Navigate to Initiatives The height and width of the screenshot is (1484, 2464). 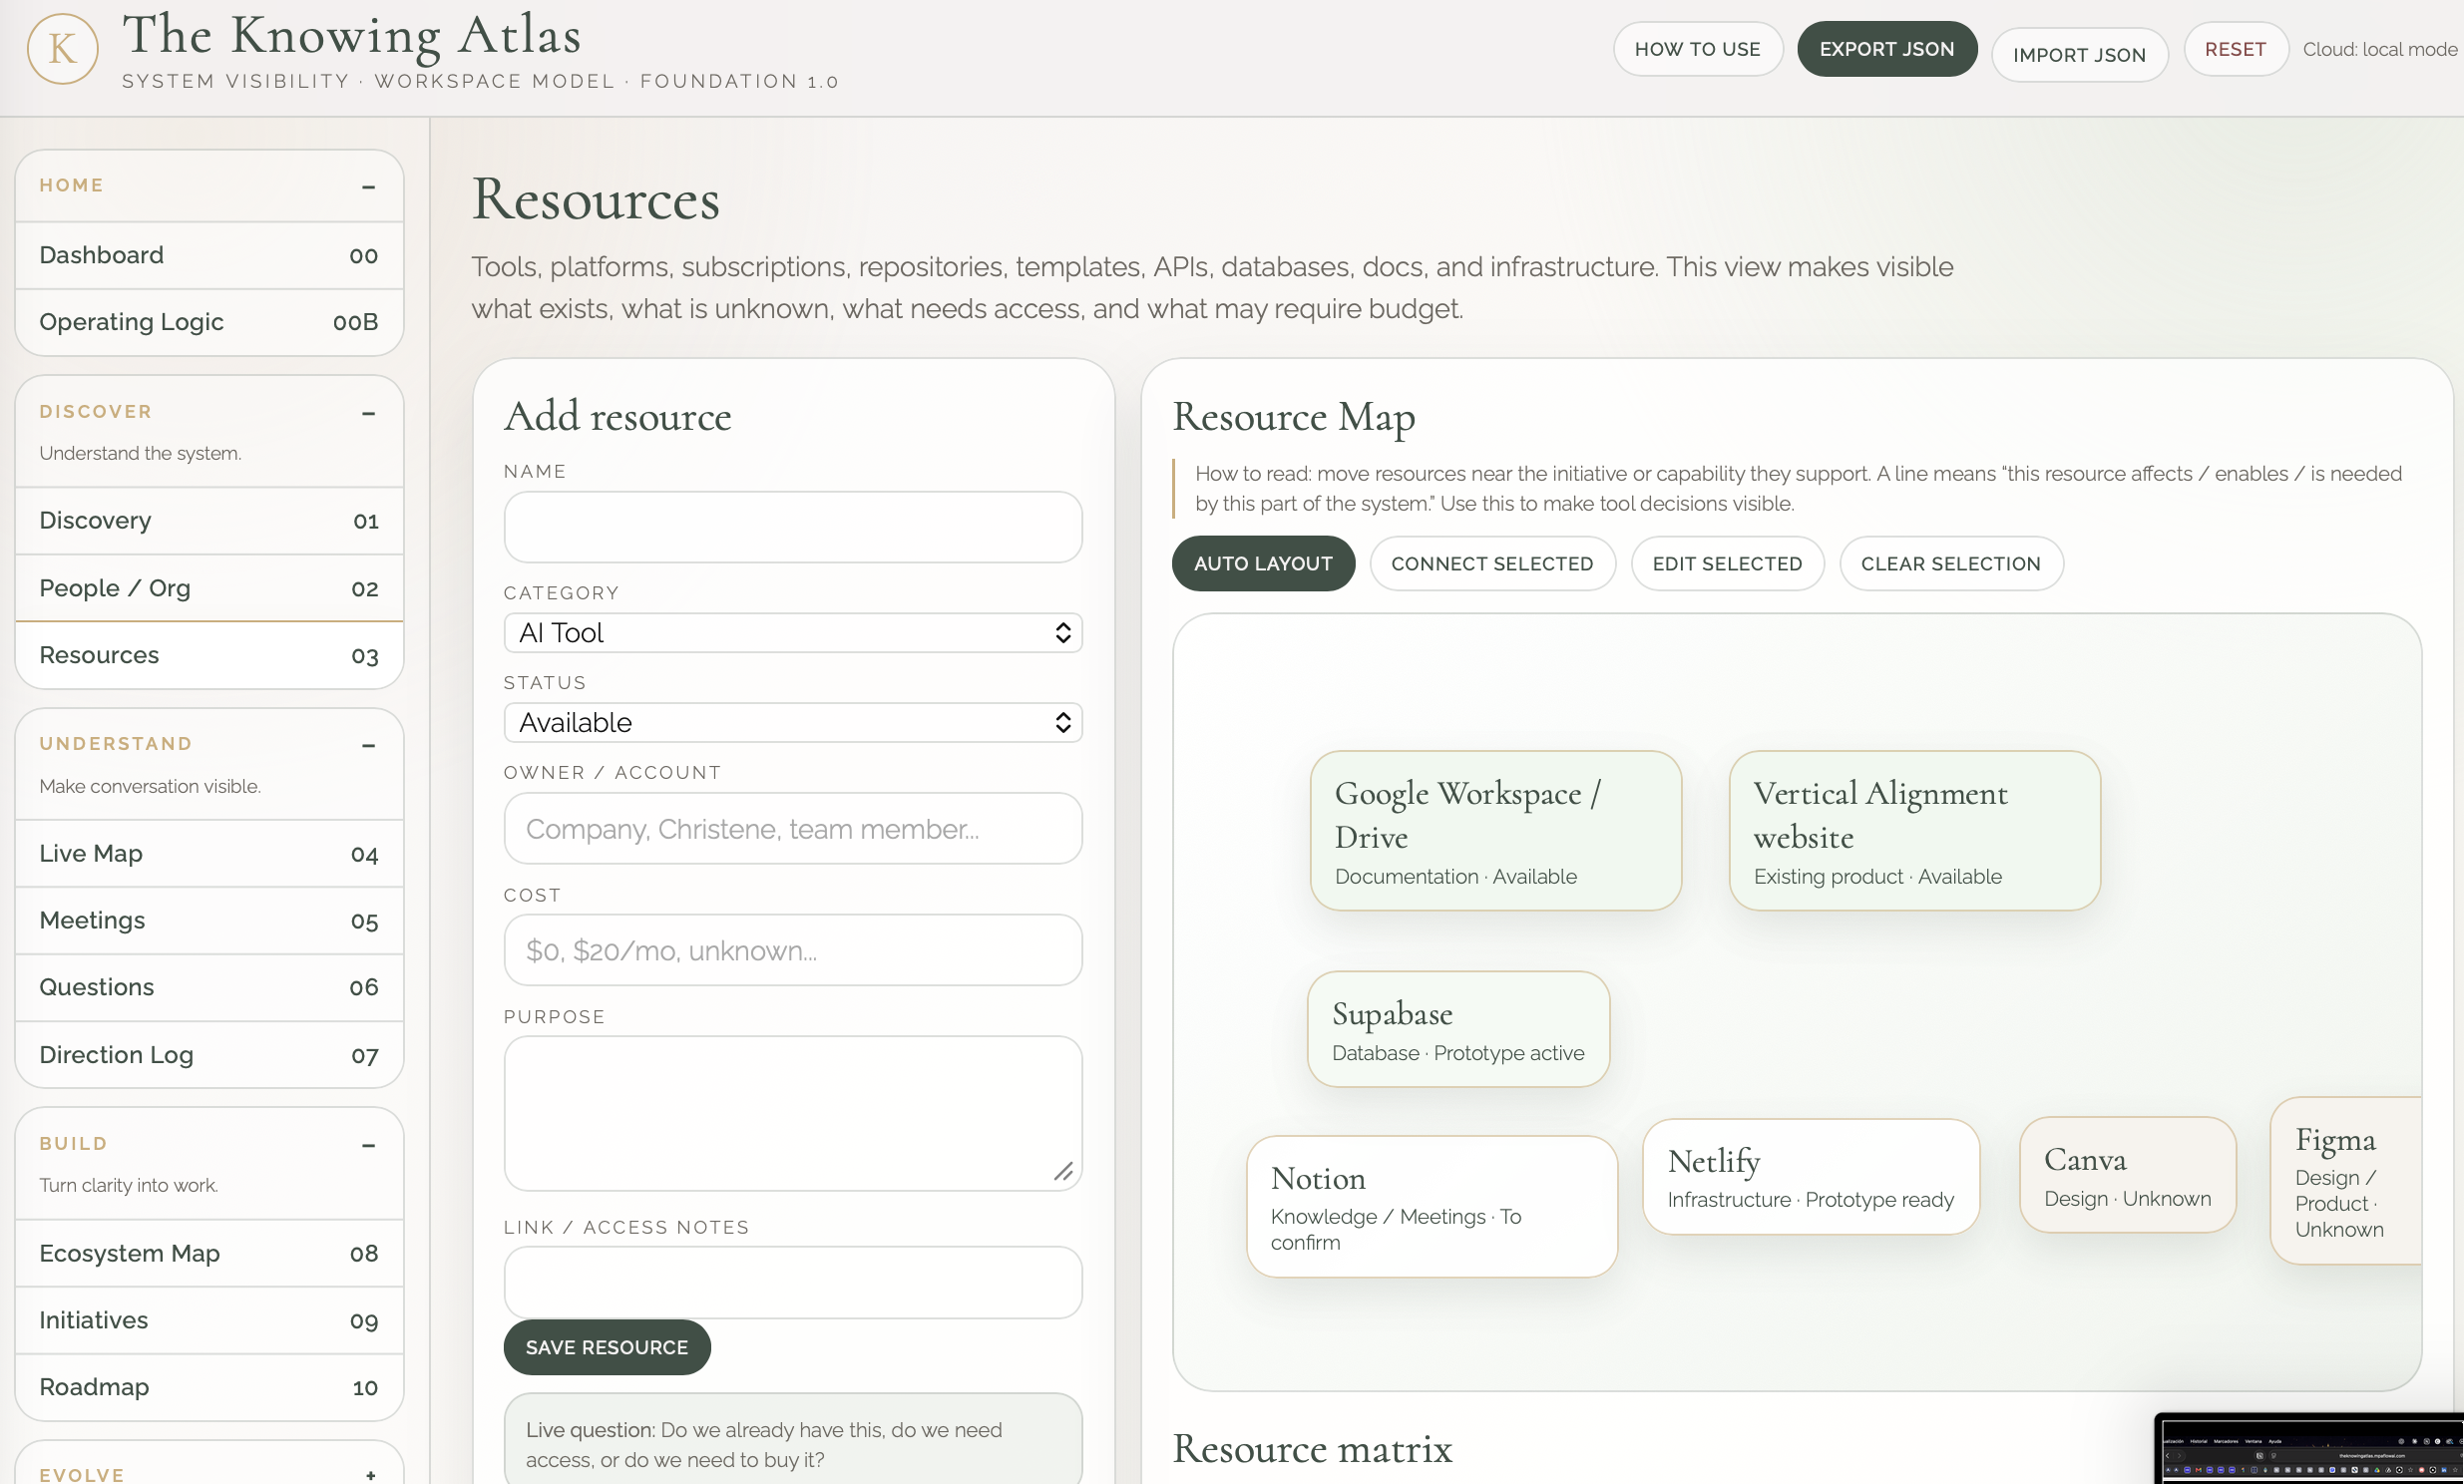209,1321
